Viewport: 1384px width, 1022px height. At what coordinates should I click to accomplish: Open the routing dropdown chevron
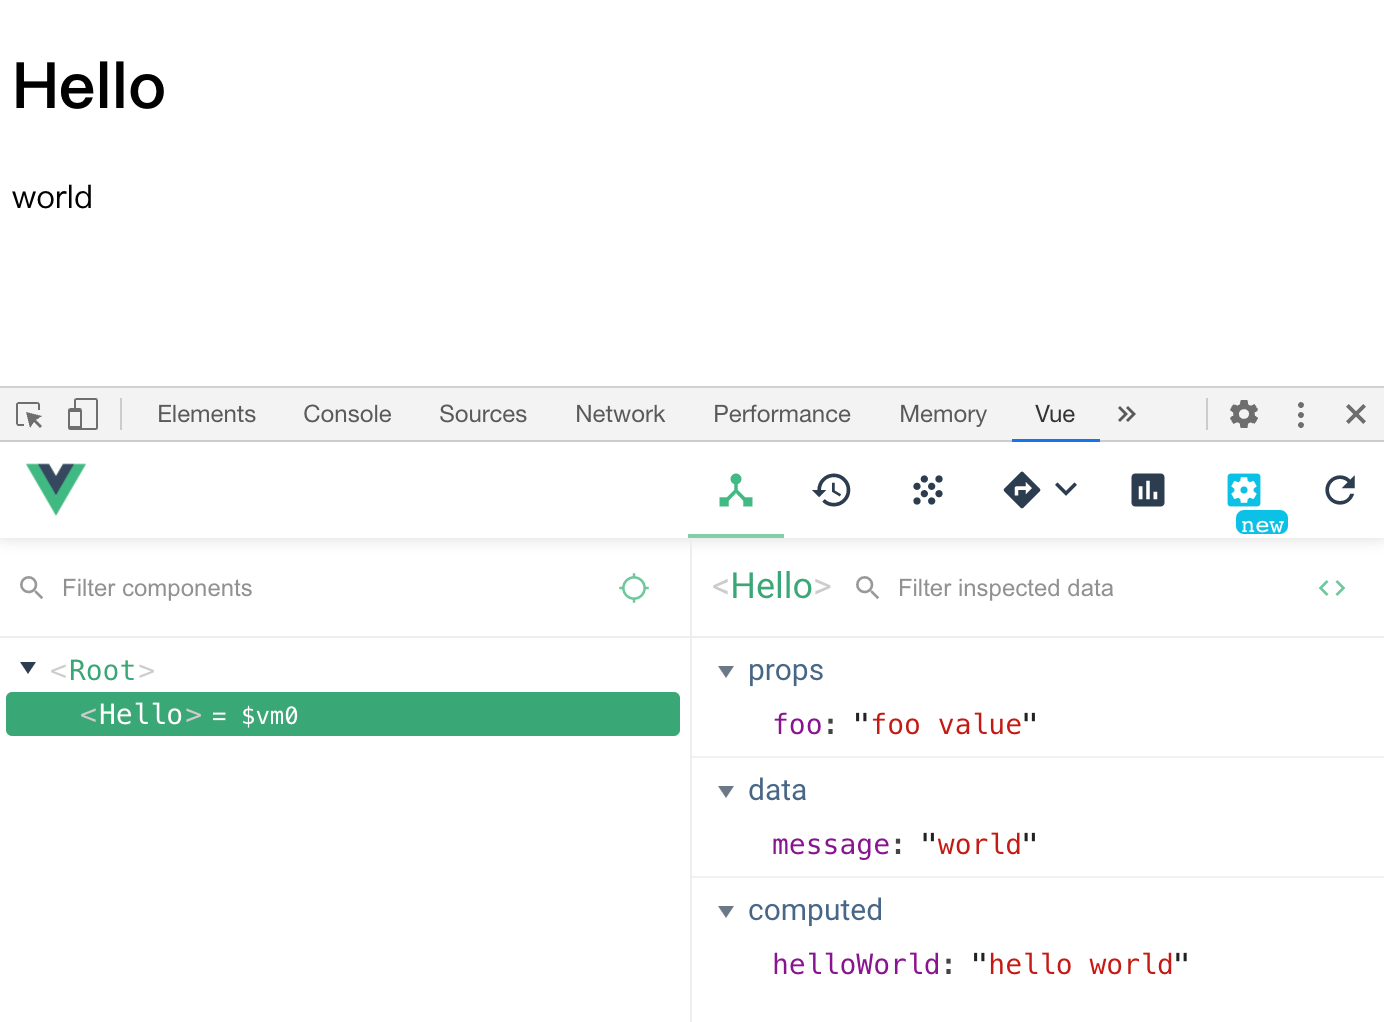[1066, 489]
